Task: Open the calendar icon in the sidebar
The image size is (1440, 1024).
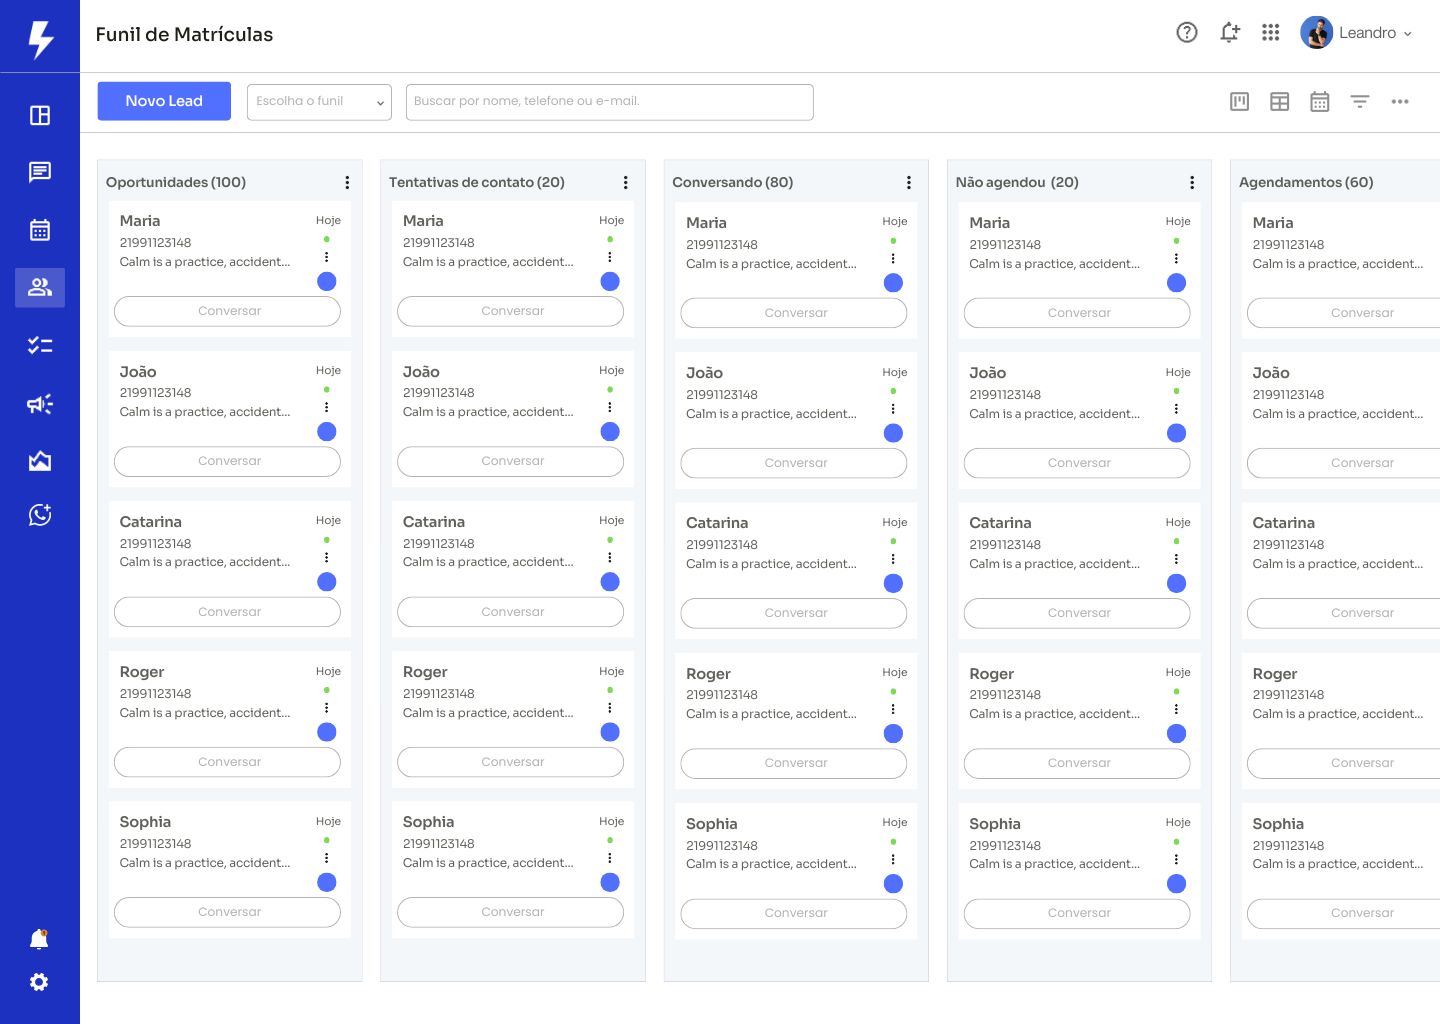Action: tap(40, 230)
